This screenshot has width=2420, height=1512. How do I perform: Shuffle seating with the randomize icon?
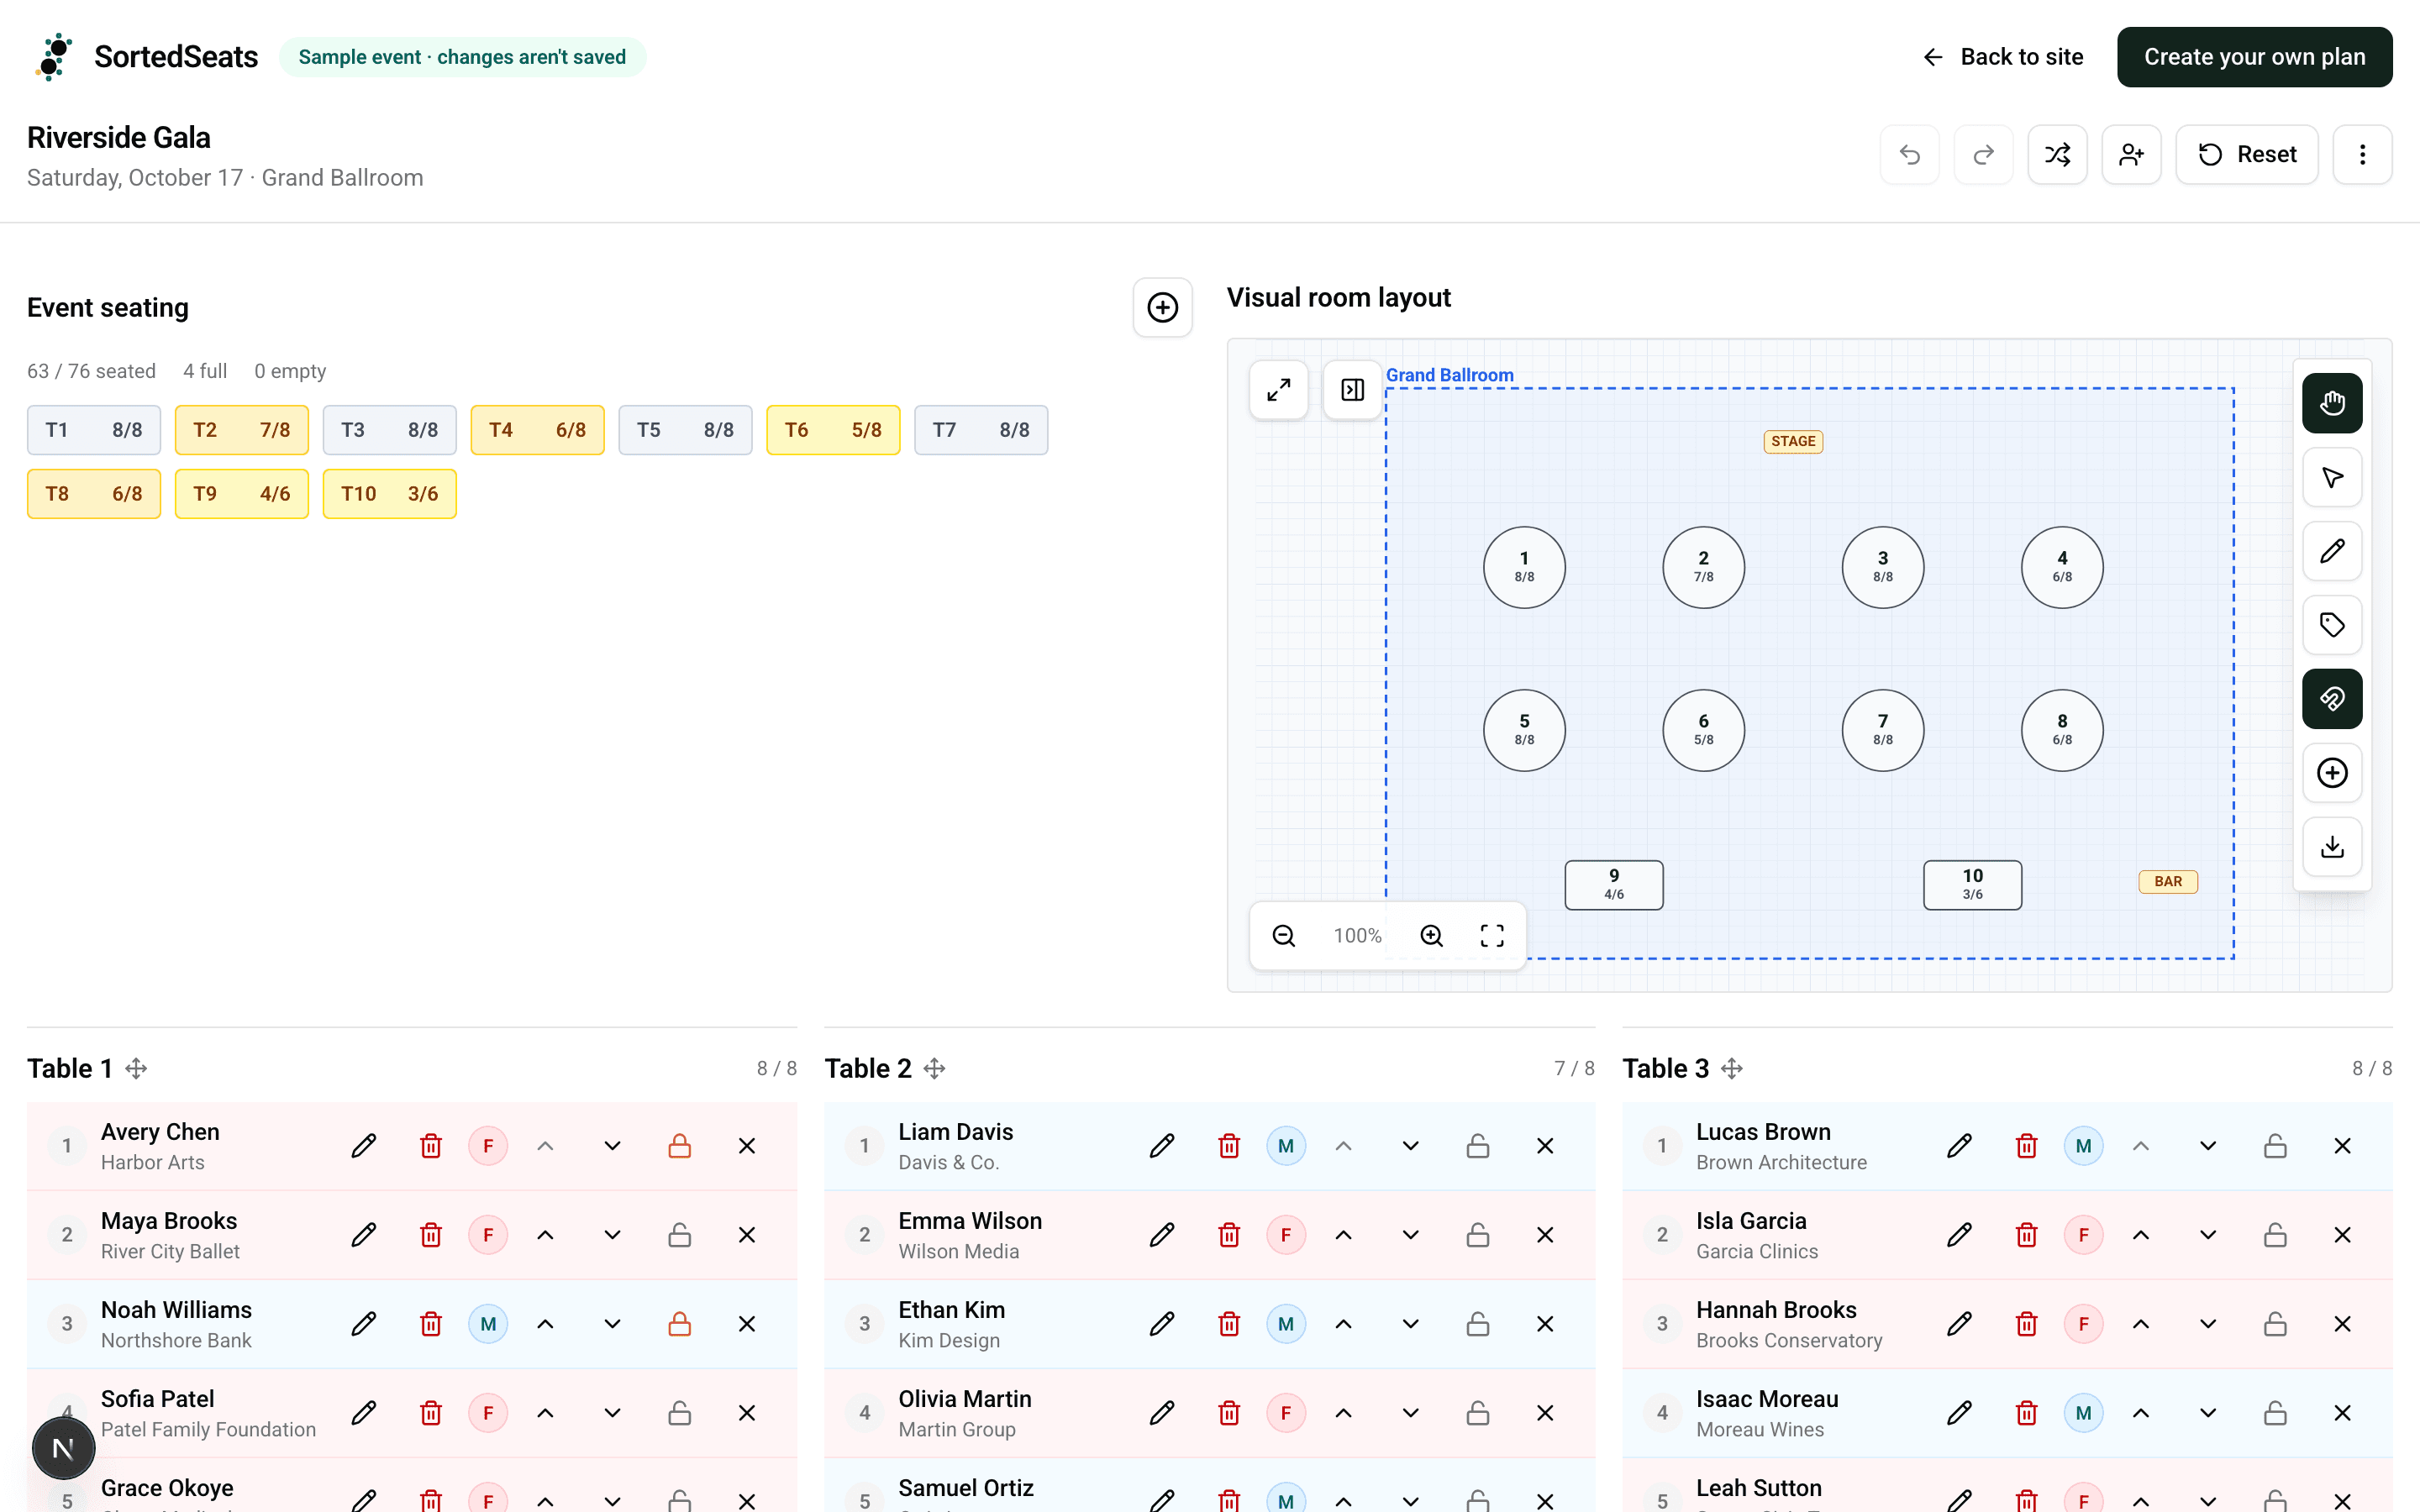pyautogui.click(x=2057, y=154)
